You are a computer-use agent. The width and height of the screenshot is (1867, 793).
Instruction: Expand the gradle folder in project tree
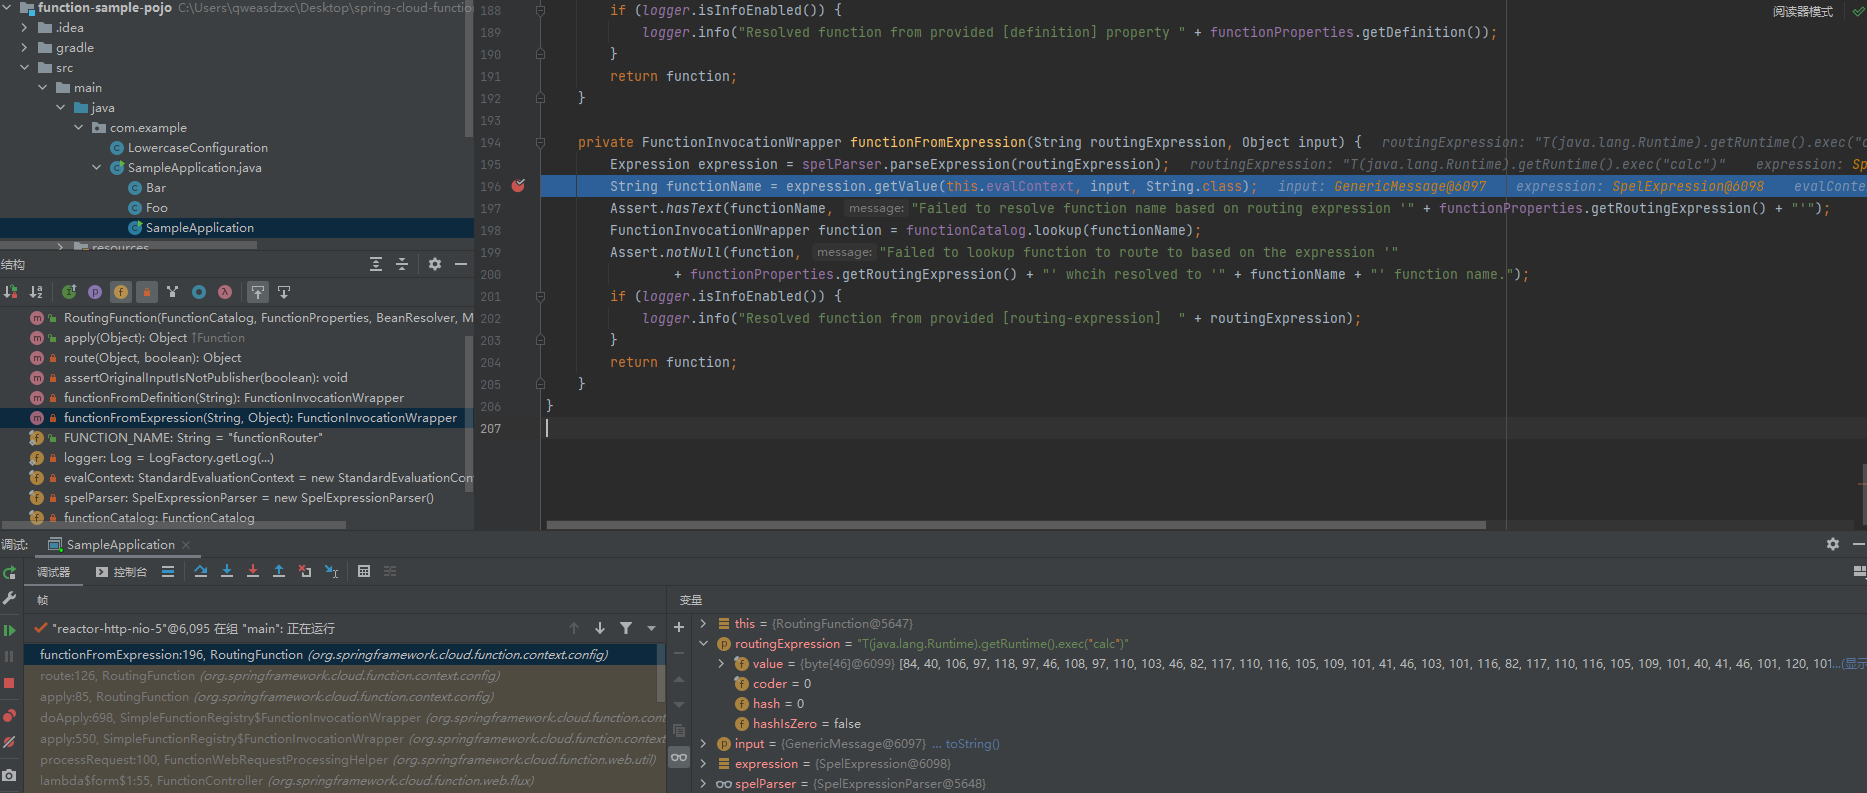point(25,48)
